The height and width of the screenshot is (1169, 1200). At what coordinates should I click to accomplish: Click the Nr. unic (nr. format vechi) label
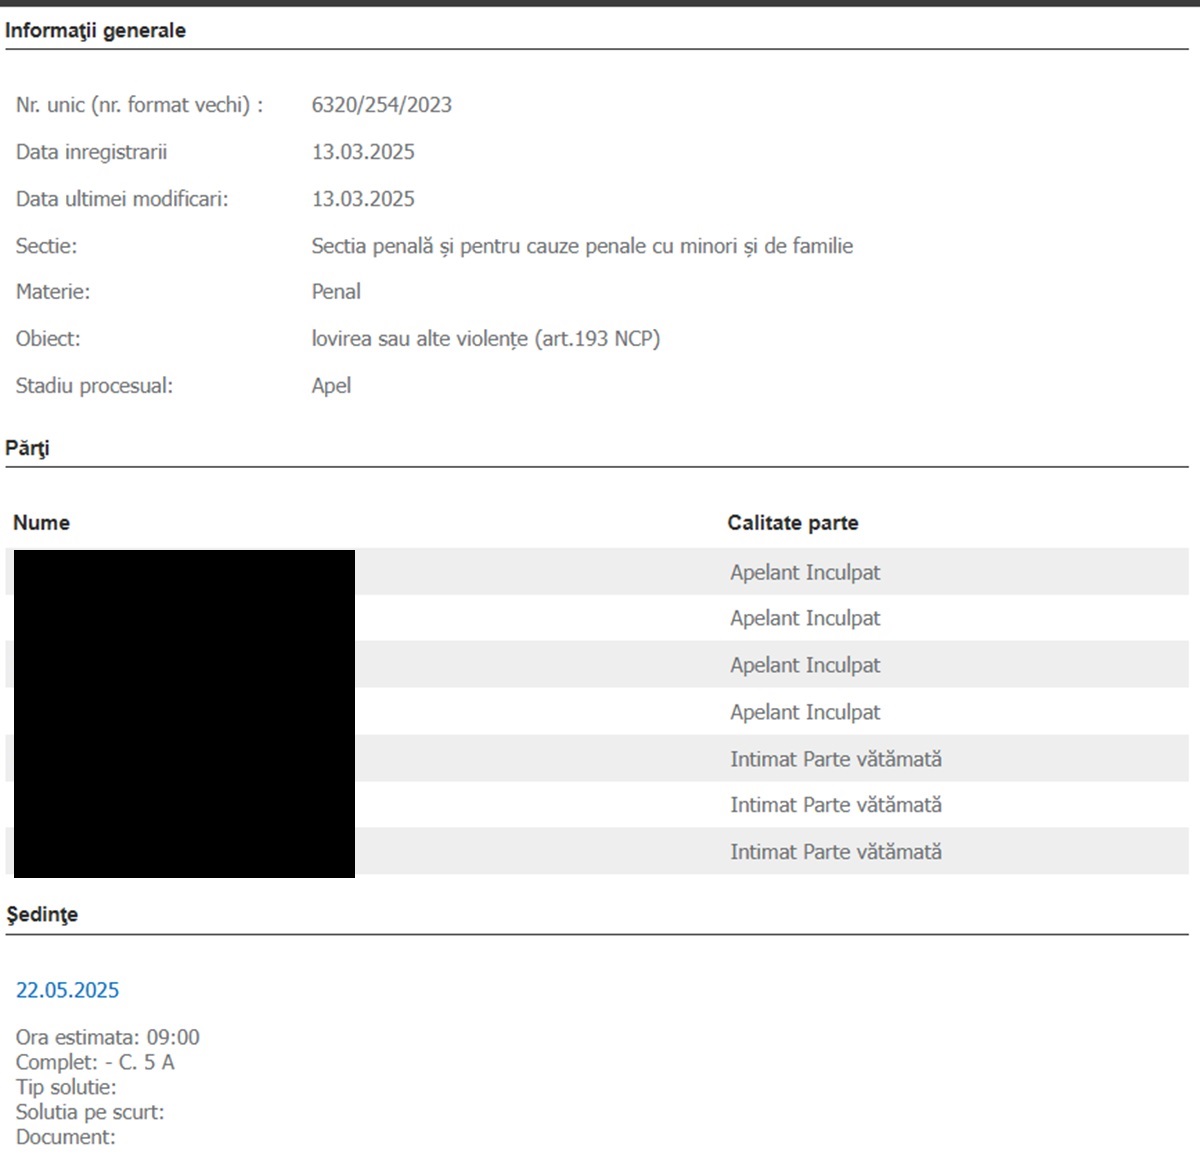pos(139,105)
